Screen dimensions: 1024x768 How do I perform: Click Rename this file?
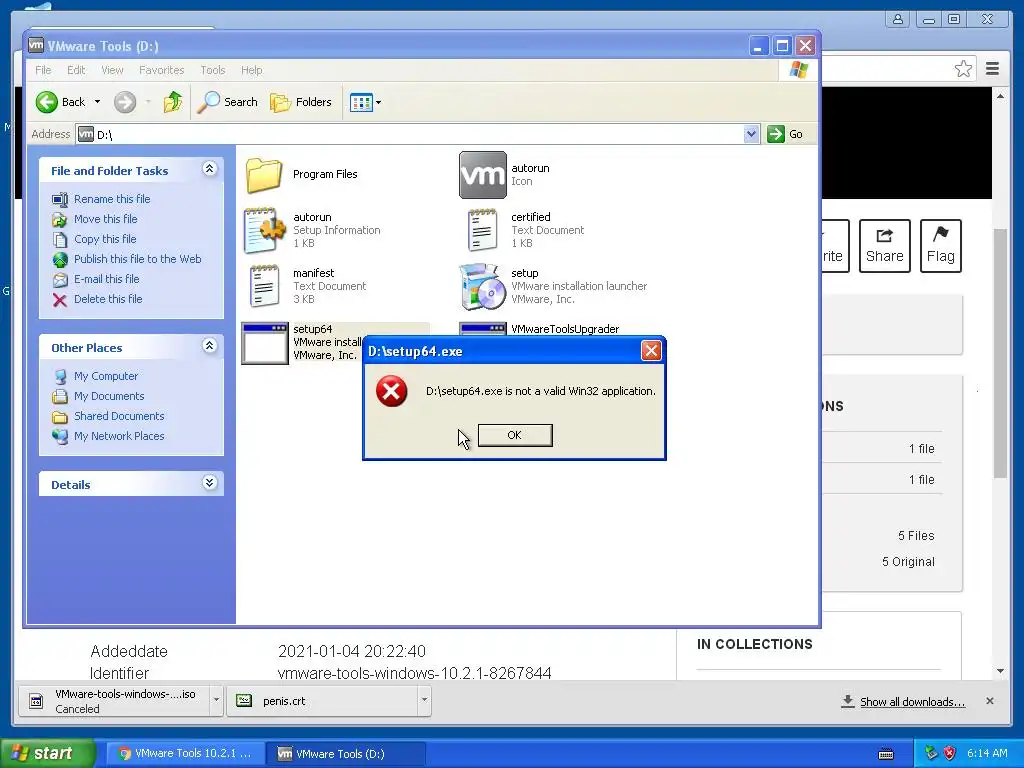pyautogui.click(x=112, y=199)
